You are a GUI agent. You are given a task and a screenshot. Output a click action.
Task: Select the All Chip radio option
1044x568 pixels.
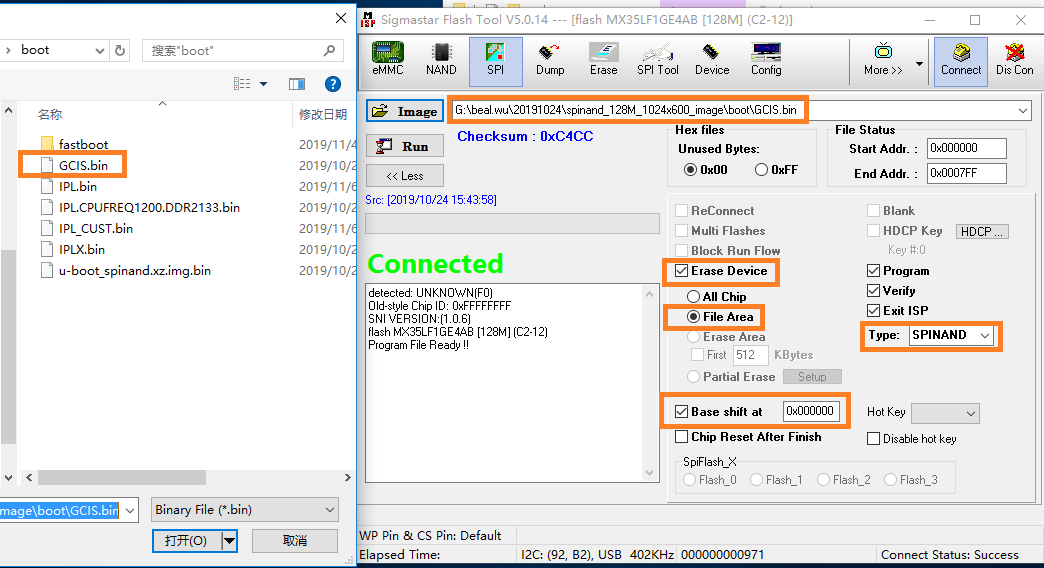694,297
